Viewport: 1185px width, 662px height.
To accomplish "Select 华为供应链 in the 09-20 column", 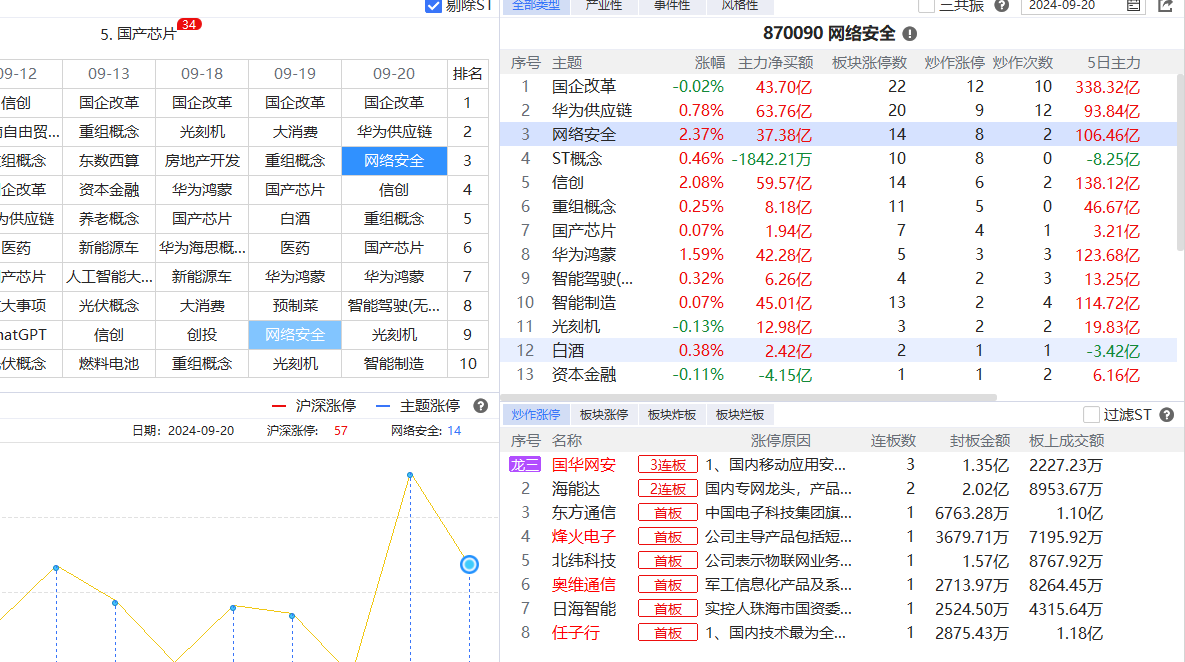I will point(394,132).
